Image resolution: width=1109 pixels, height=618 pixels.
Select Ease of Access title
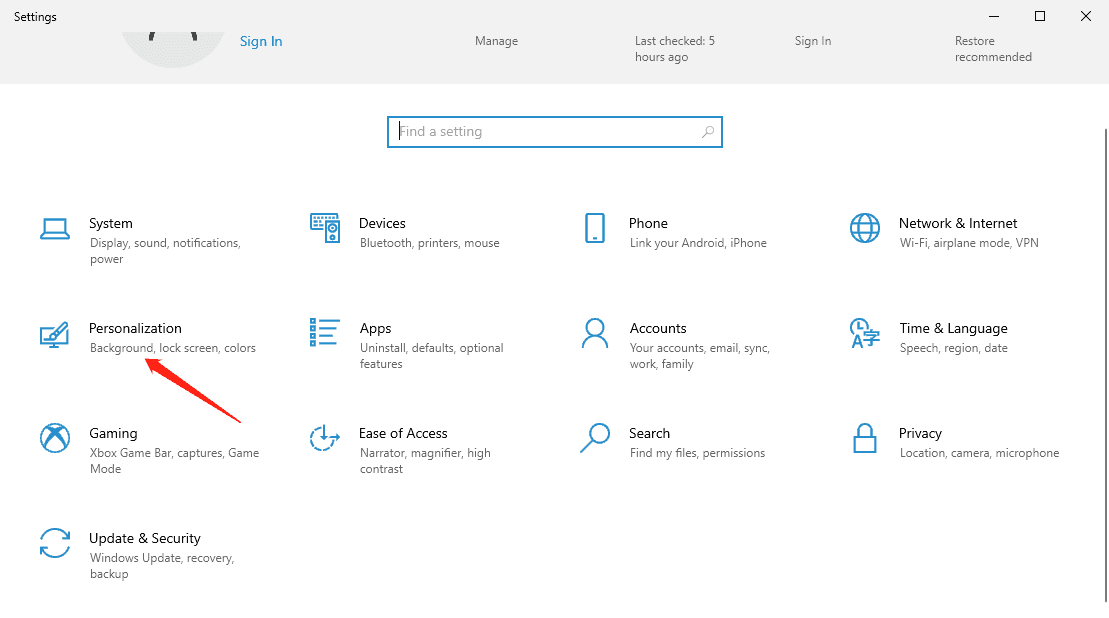(403, 433)
